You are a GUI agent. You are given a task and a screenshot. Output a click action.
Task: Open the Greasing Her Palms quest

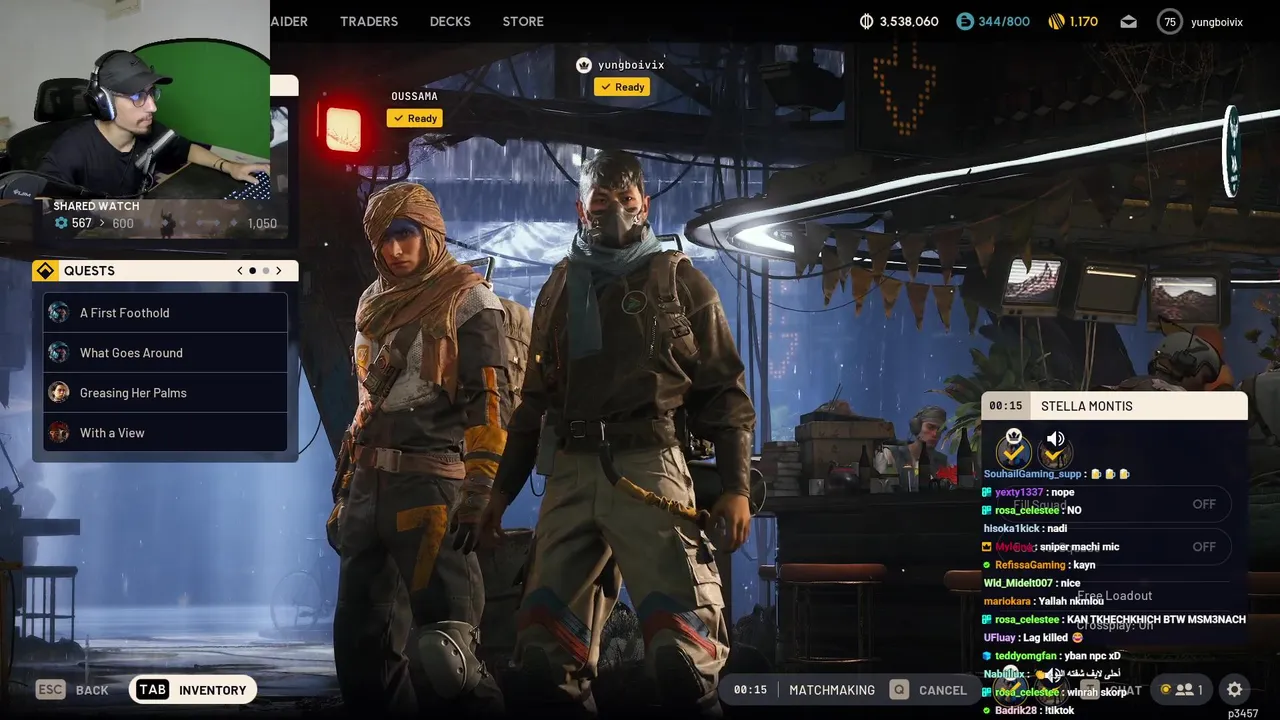165,393
